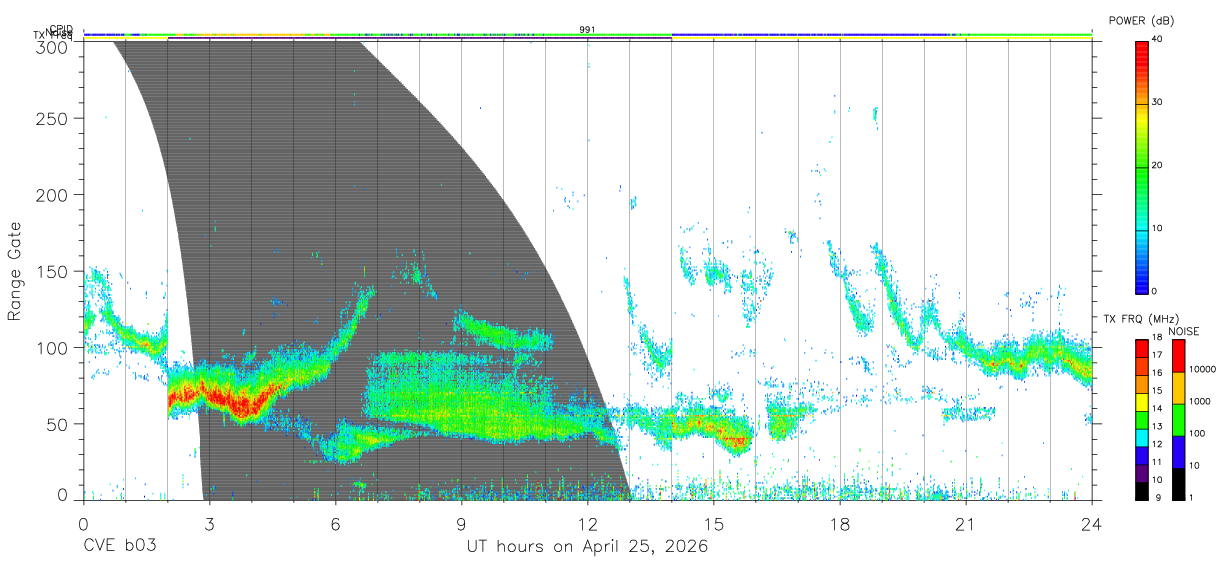The image size is (1228, 567).
Task: Pick the blue segment of NOISE bar
Action: [1179, 452]
